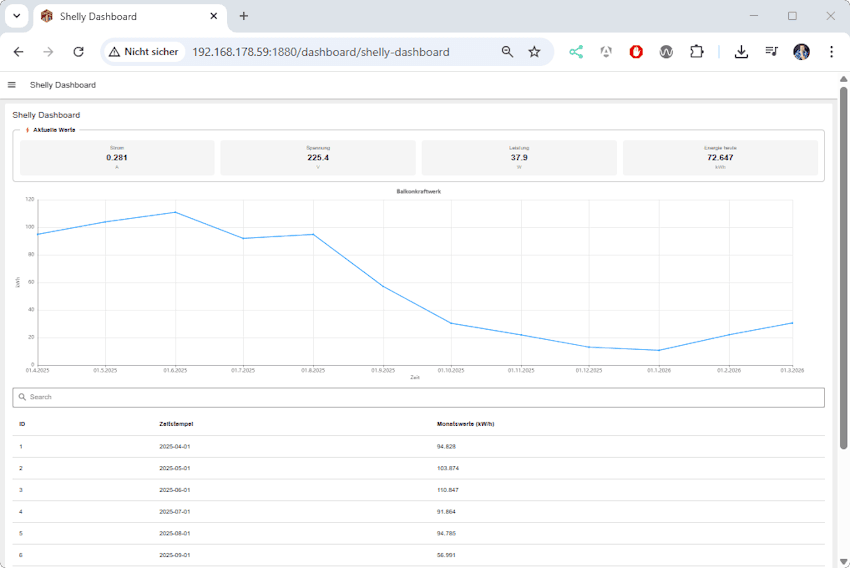The height and width of the screenshot is (568, 850).
Task: Click the x-axis label 01.10.2025
Action: click(451, 371)
